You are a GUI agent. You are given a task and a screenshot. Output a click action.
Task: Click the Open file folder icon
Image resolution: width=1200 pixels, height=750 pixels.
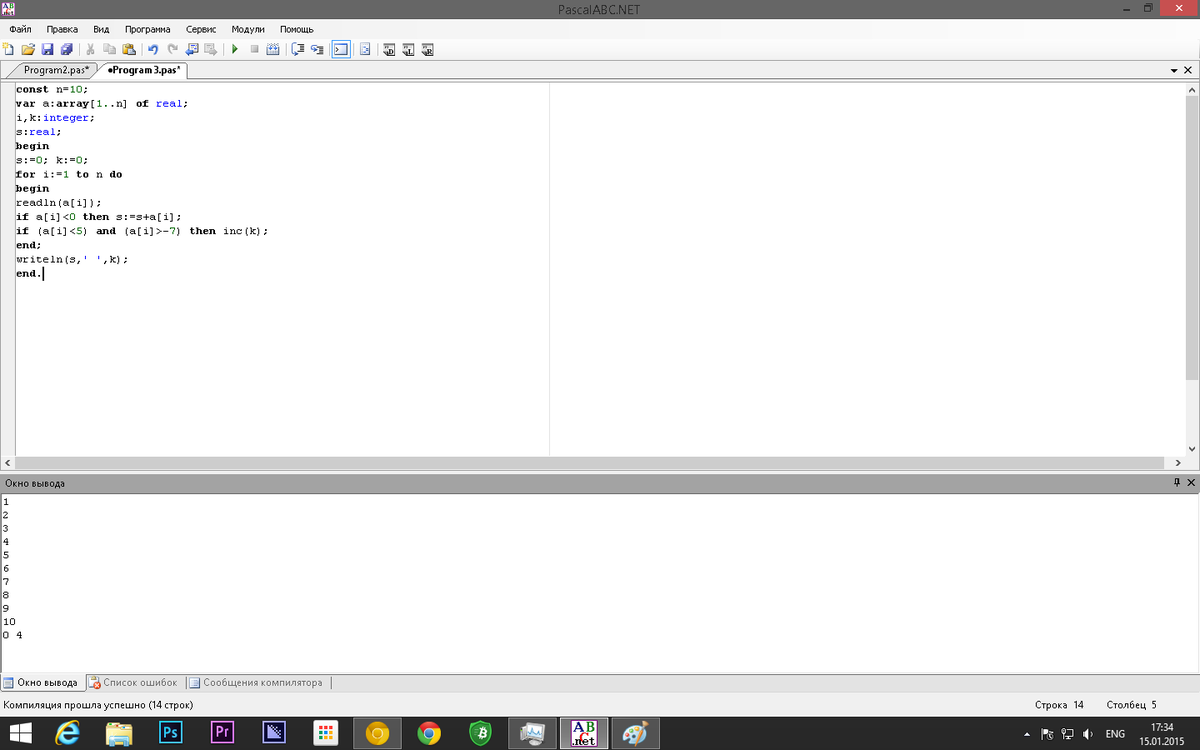(x=28, y=49)
